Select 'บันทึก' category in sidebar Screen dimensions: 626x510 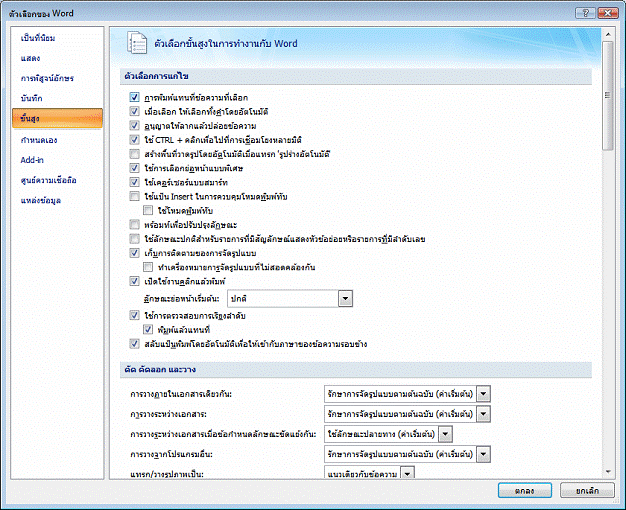tap(57, 98)
